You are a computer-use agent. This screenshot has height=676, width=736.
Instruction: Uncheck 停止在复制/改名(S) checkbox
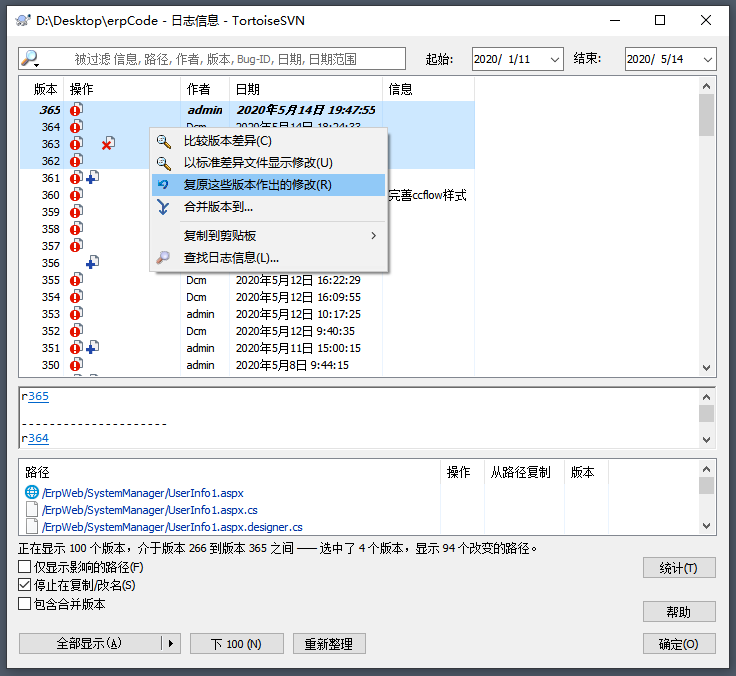[x=24, y=585]
